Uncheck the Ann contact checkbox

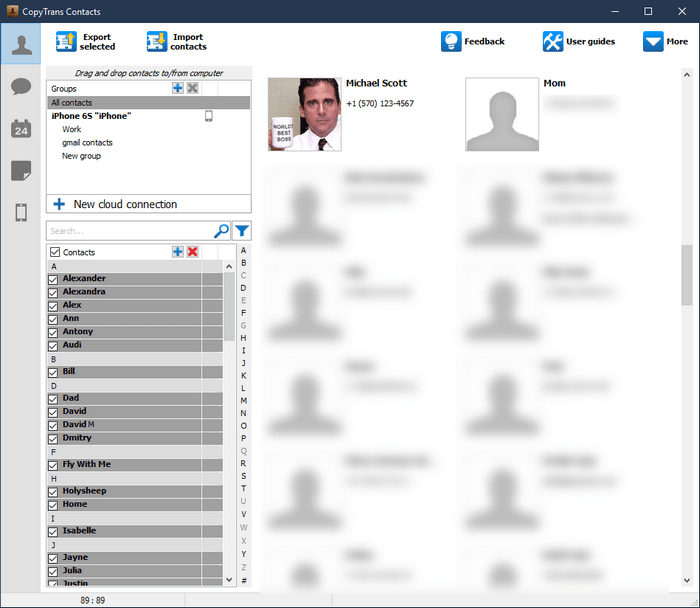coord(53,320)
